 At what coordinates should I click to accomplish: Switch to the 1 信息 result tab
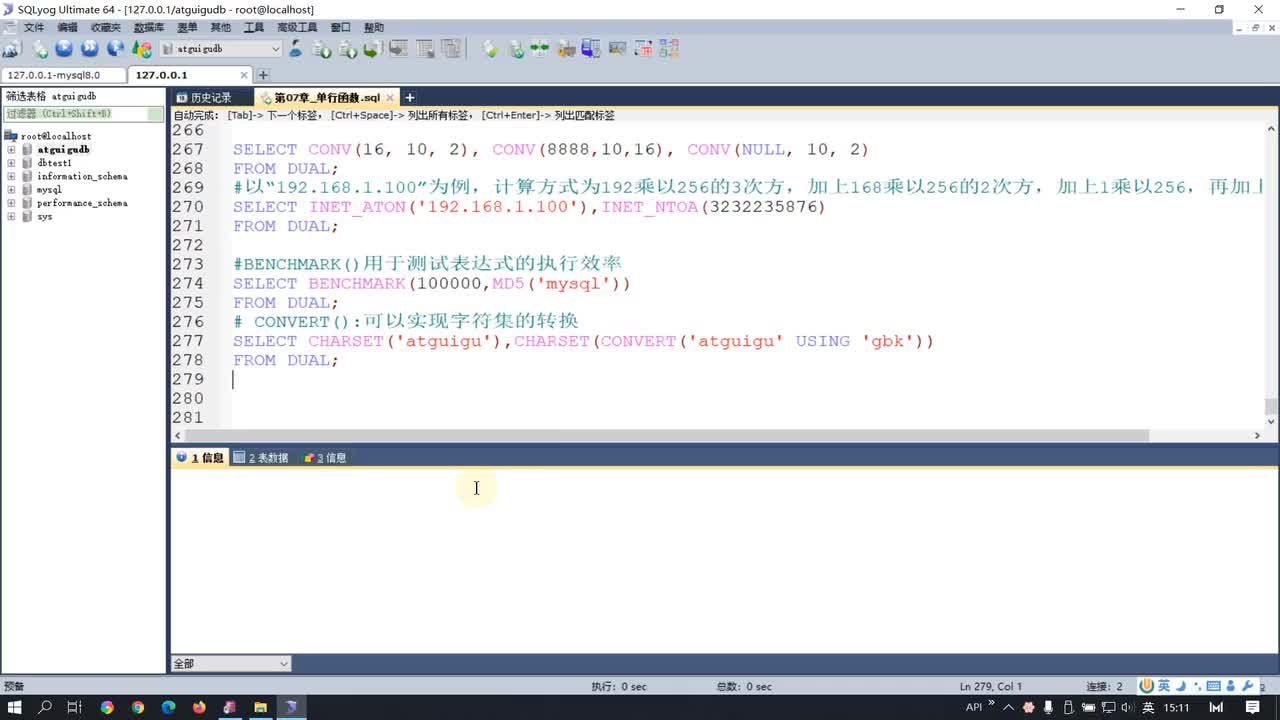pyautogui.click(x=200, y=458)
